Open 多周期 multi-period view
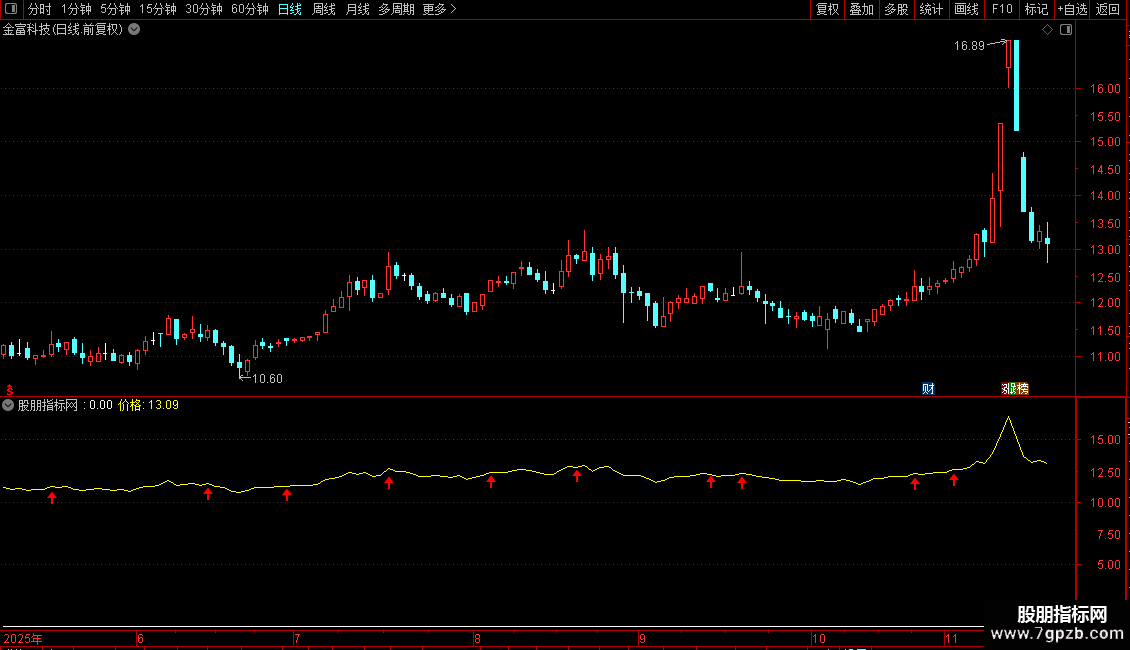 tap(396, 9)
